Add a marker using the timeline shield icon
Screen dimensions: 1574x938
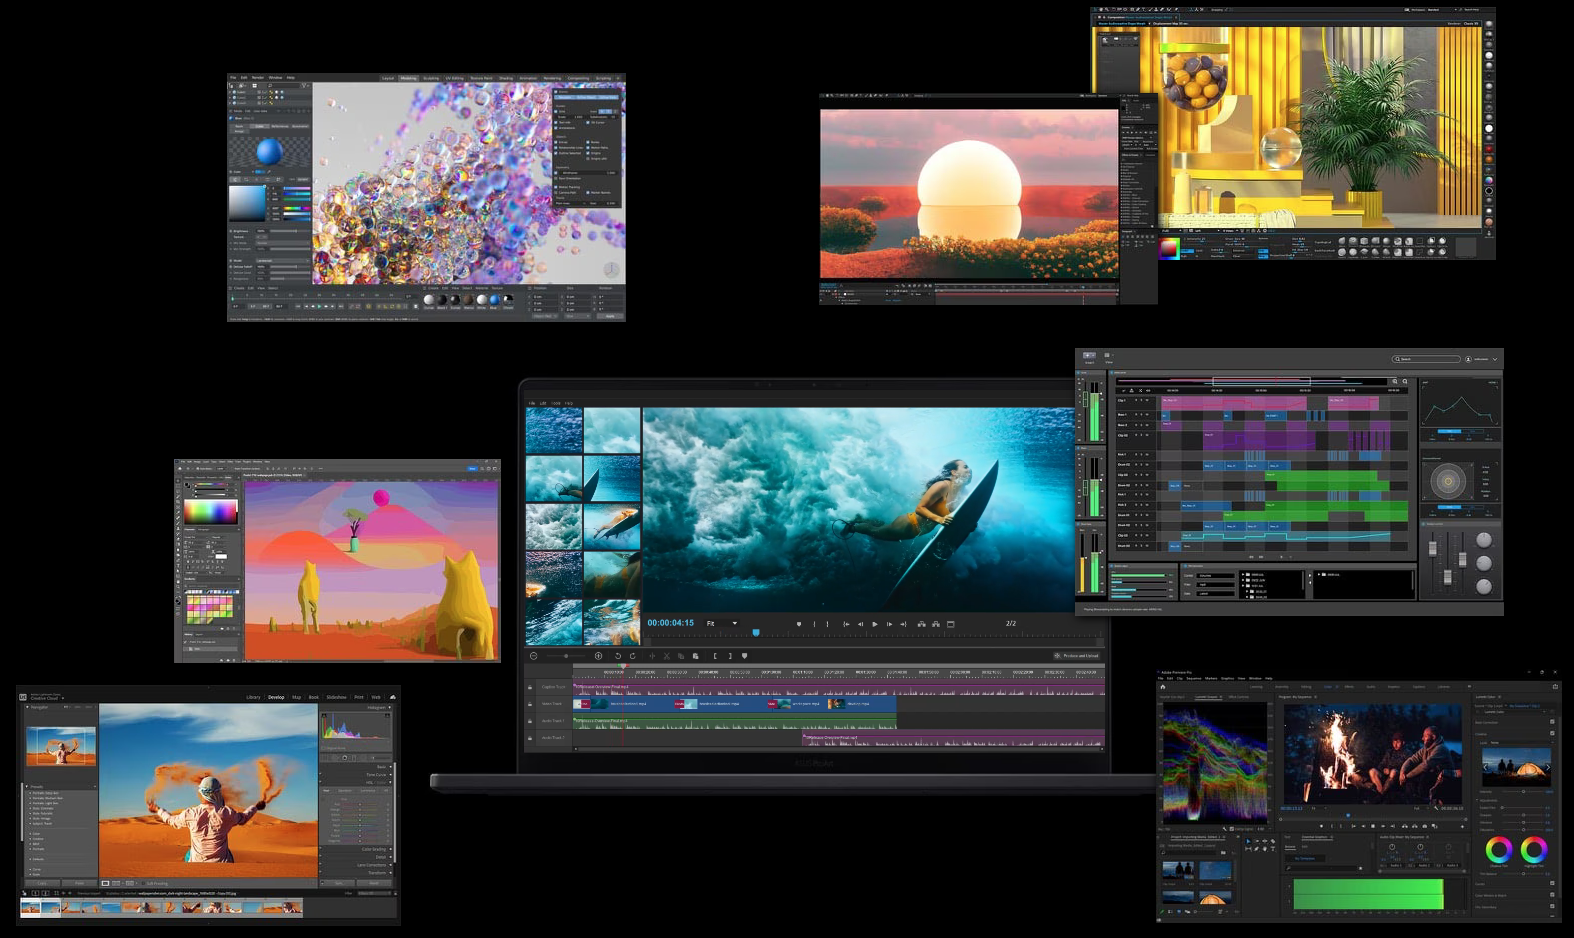[x=744, y=656]
